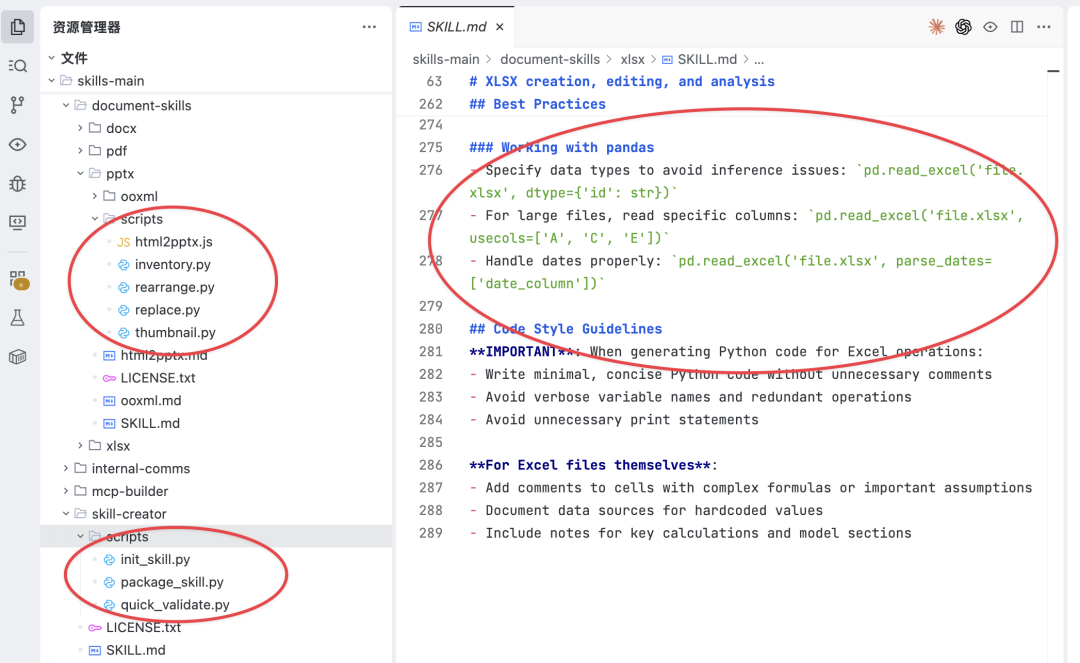Click document-skills in the breadcrumb path
Image resolution: width=1080 pixels, height=663 pixels.
(x=550, y=59)
